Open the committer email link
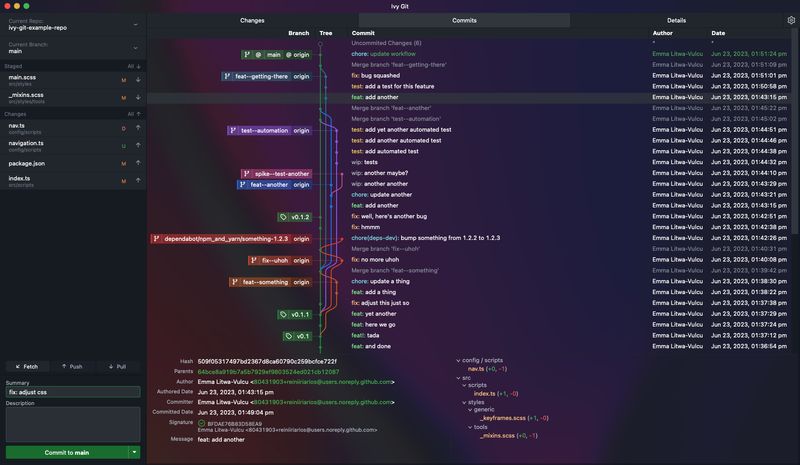 322,402
